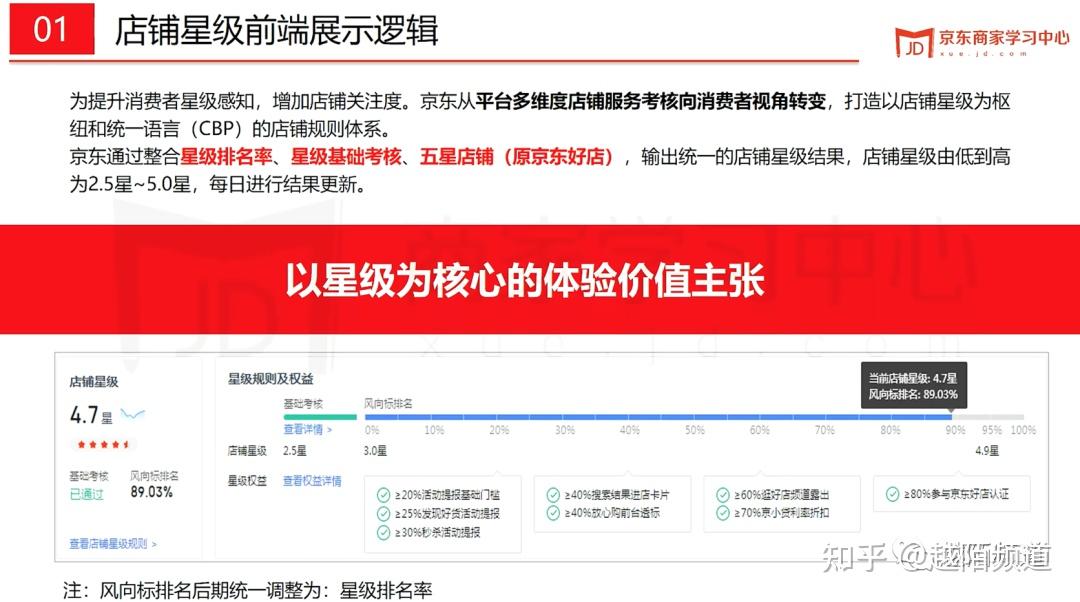Click the 店铺星级 panel heading
Viewport: 1080px width, 602px height.
coord(94,382)
